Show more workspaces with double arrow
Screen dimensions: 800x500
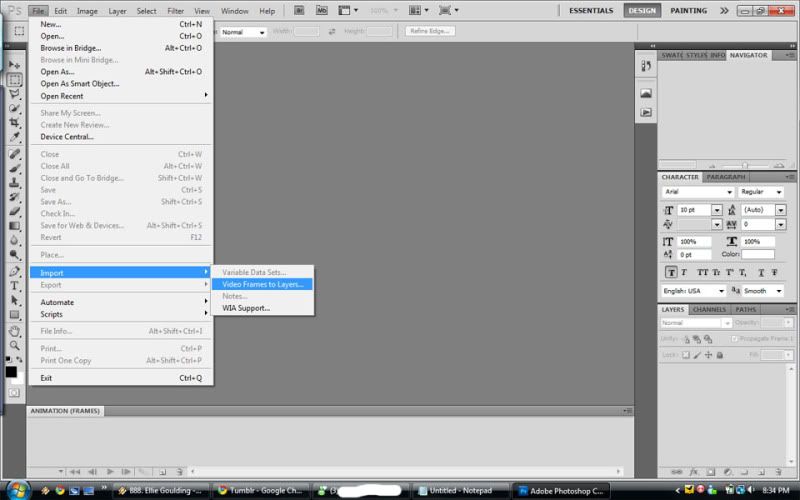(x=724, y=10)
